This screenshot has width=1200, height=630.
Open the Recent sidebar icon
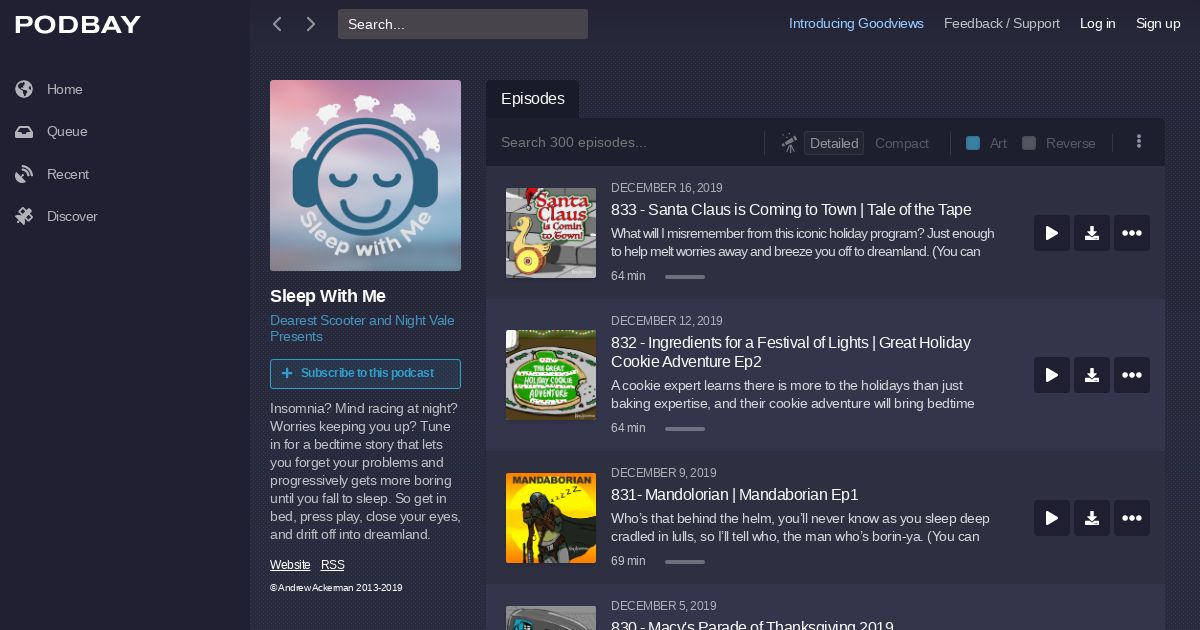tap(25, 175)
